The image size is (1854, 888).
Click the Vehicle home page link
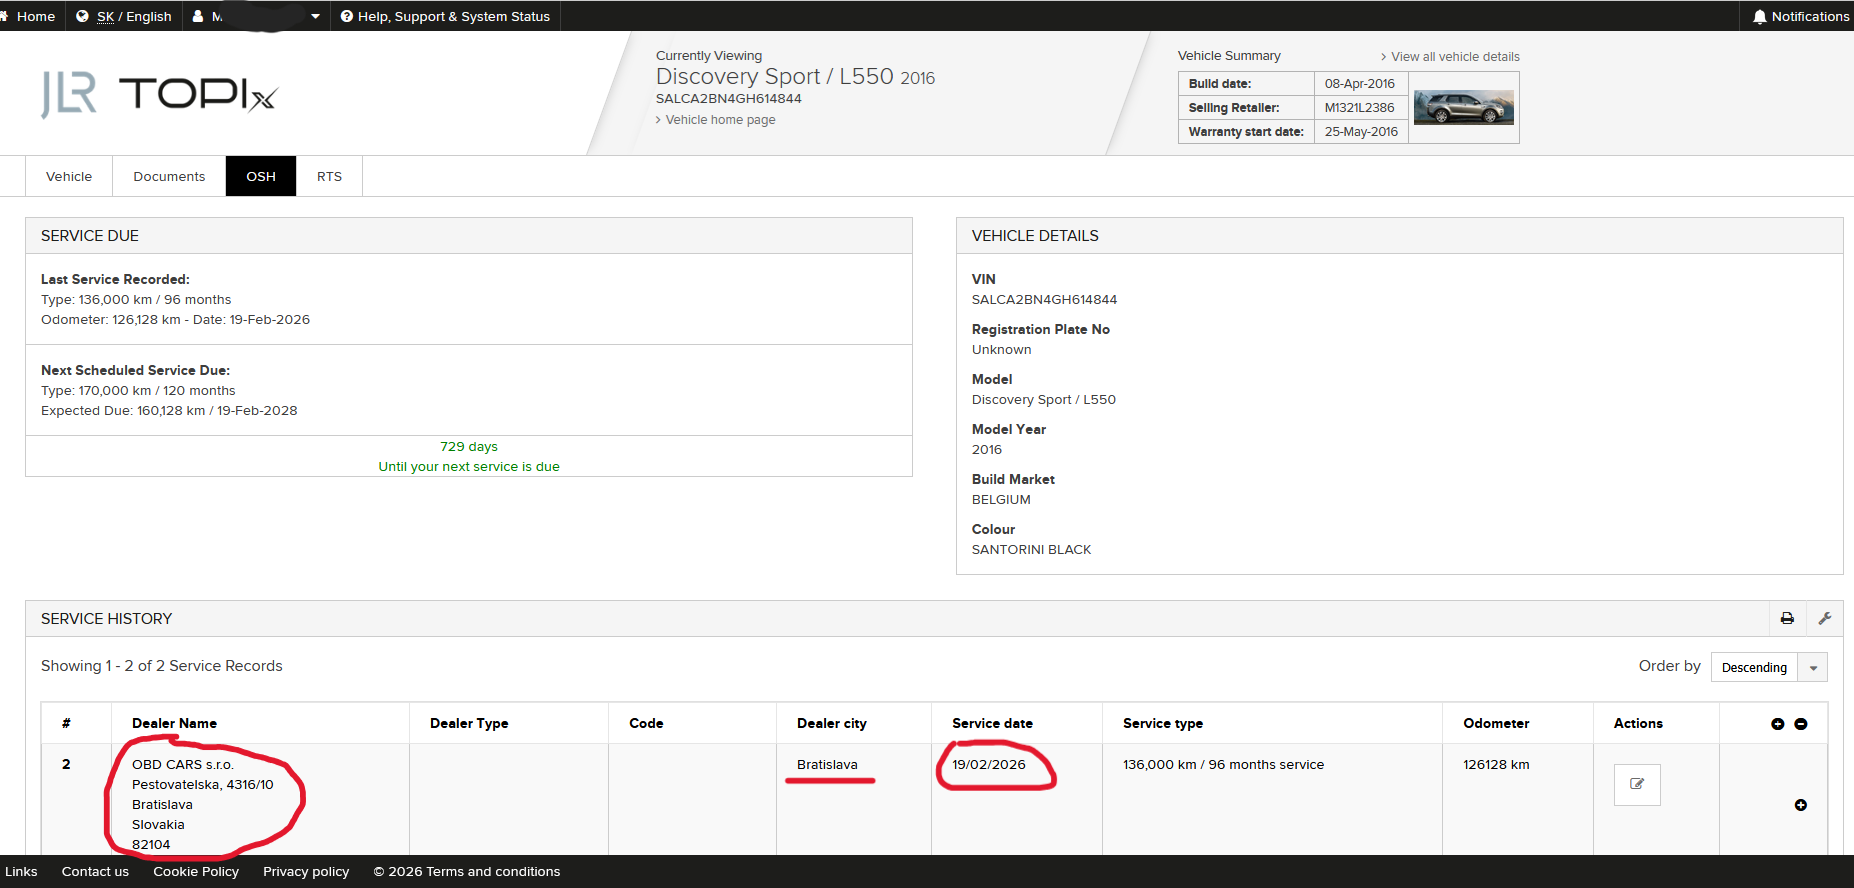click(x=720, y=120)
